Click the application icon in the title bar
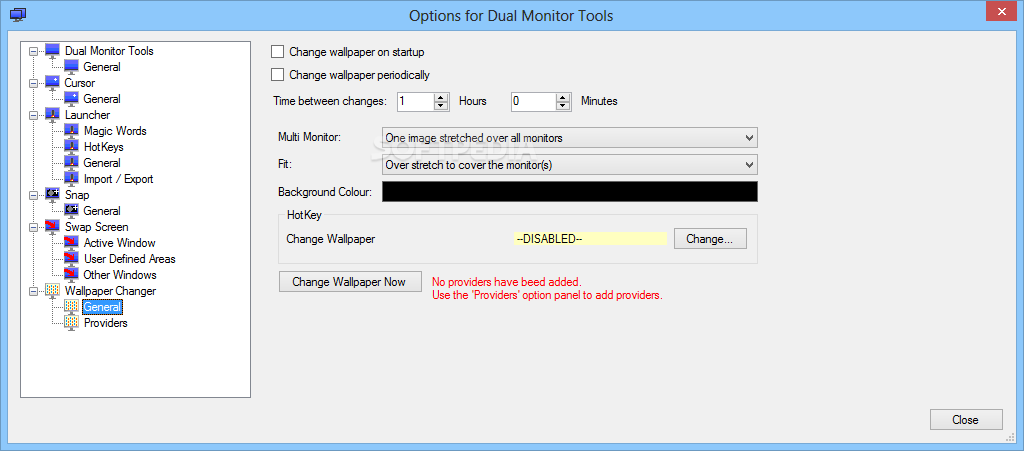 (x=18, y=14)
